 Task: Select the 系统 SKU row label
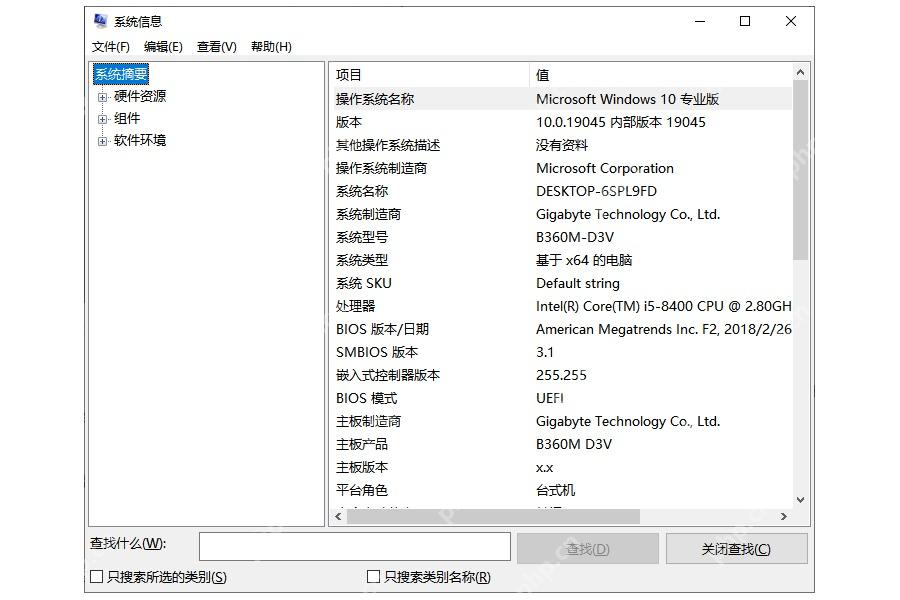click(364, 283)
